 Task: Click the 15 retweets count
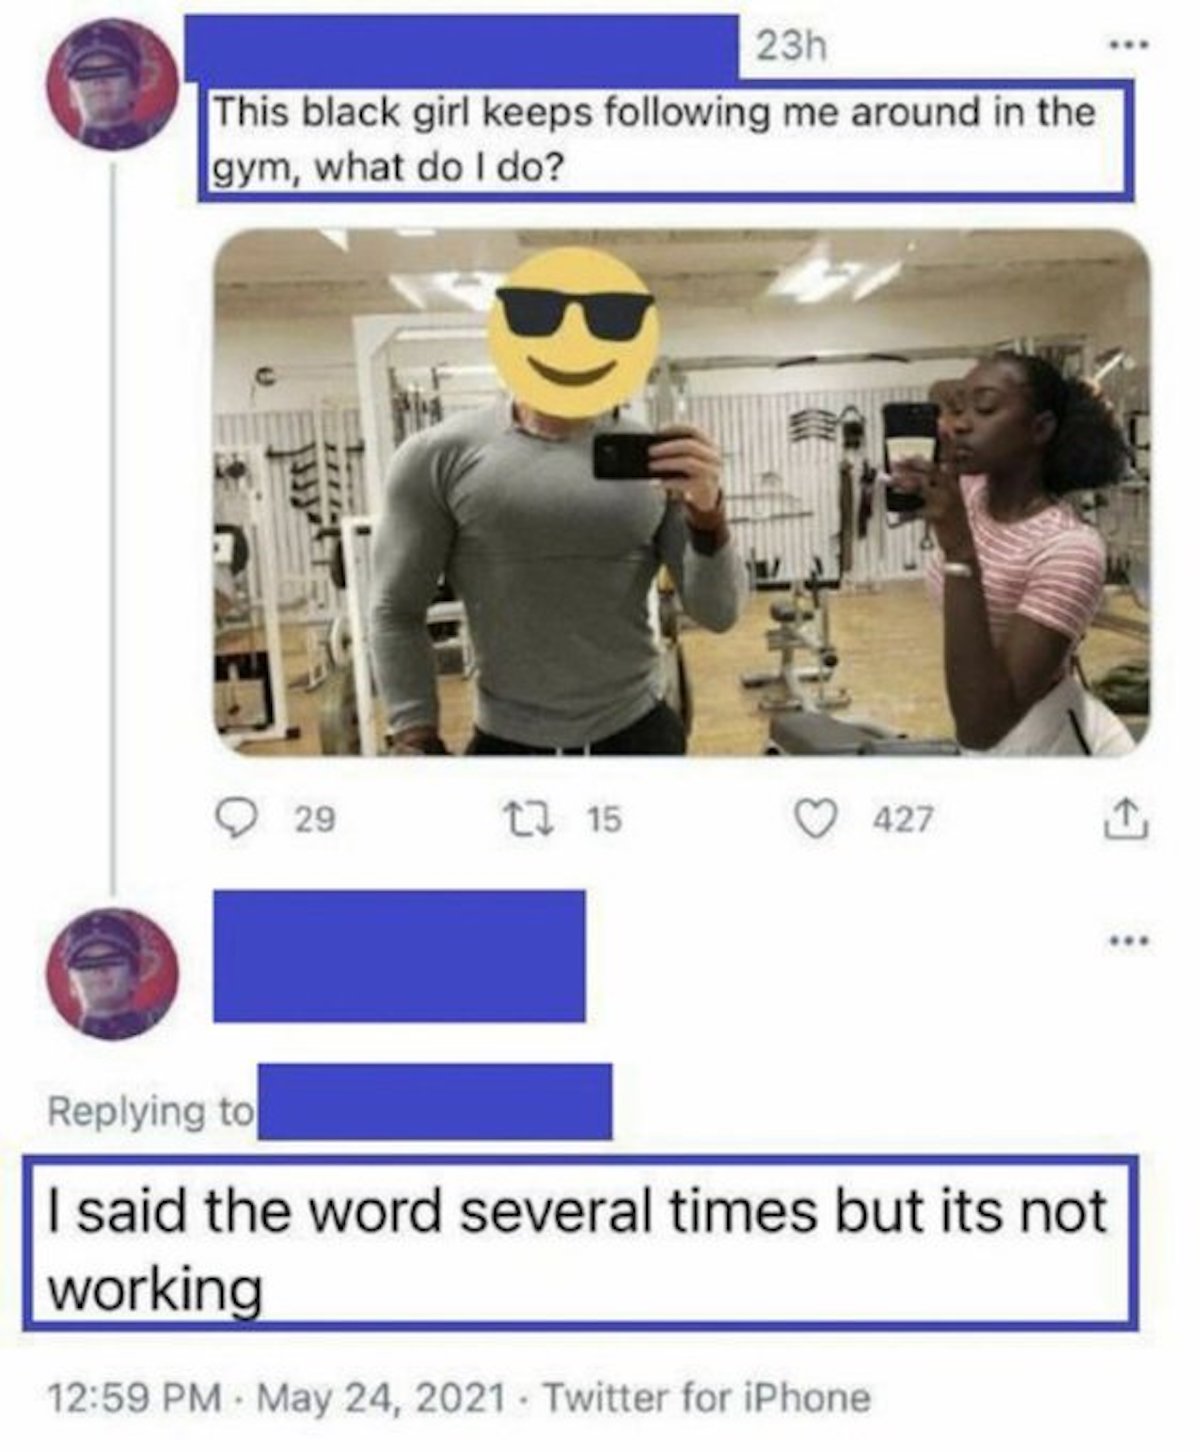(602, 820)
